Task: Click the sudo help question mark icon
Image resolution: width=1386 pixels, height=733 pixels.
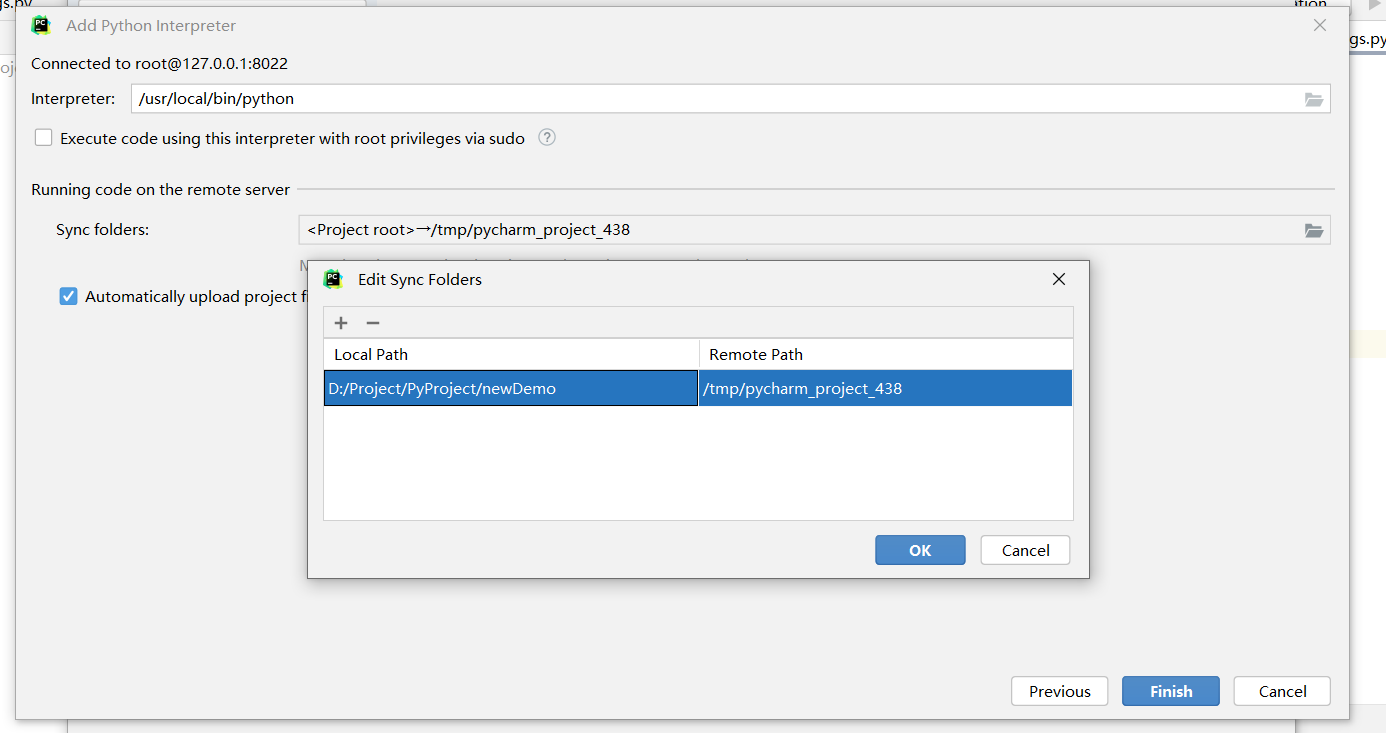Action: click(547, 138)
